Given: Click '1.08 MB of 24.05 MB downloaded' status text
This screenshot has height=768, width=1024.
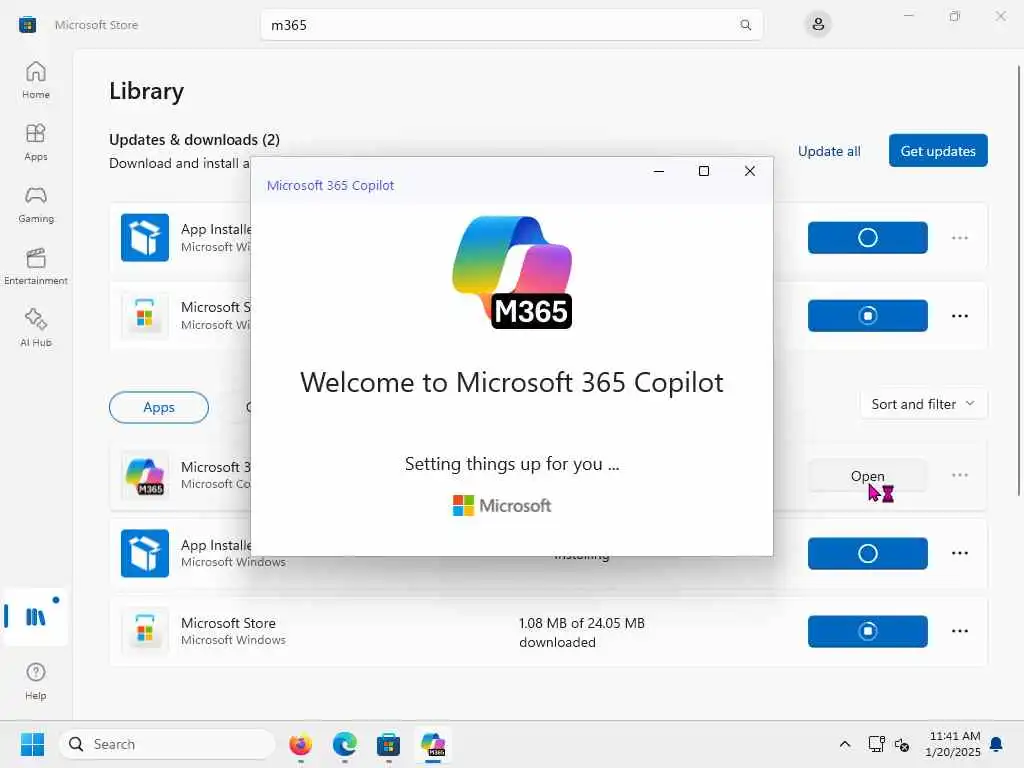Looking at the screenshot, I should (x=581, y=632).
